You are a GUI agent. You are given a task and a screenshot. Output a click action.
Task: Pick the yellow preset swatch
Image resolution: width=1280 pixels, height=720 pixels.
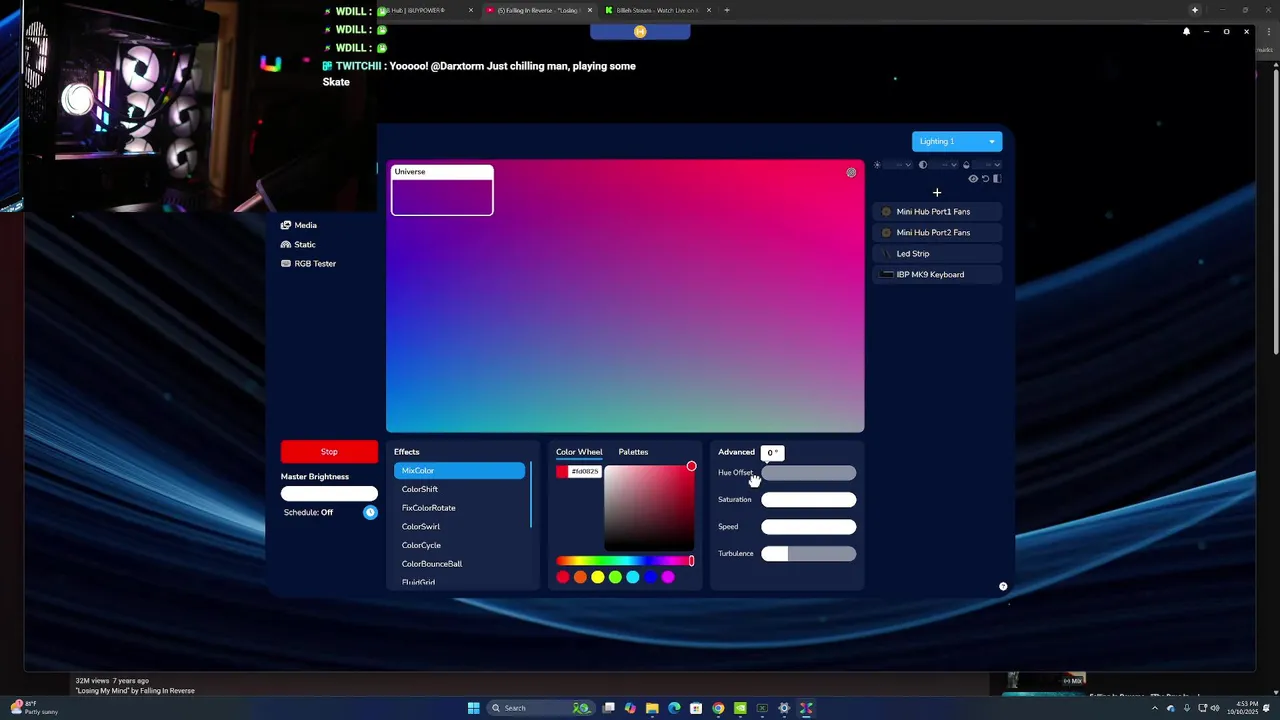click(598, 577)
